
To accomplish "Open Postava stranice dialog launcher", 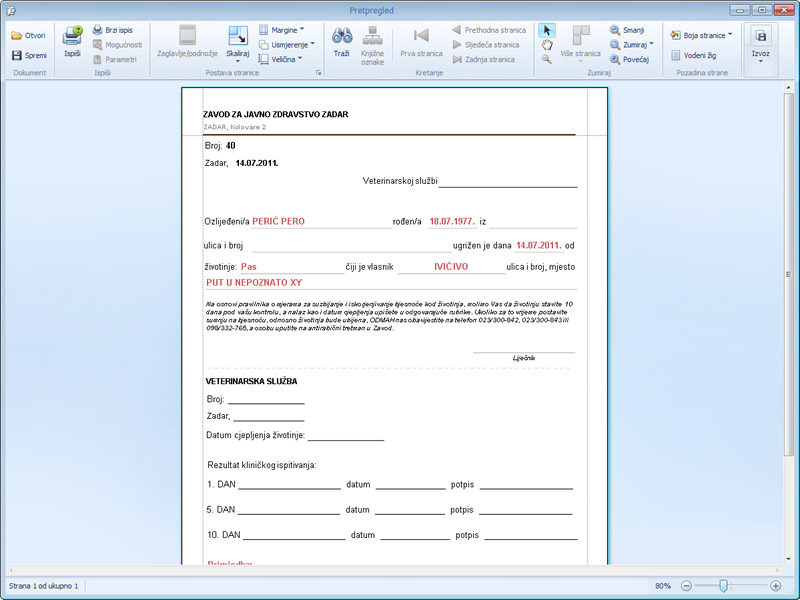I will 319,73.
